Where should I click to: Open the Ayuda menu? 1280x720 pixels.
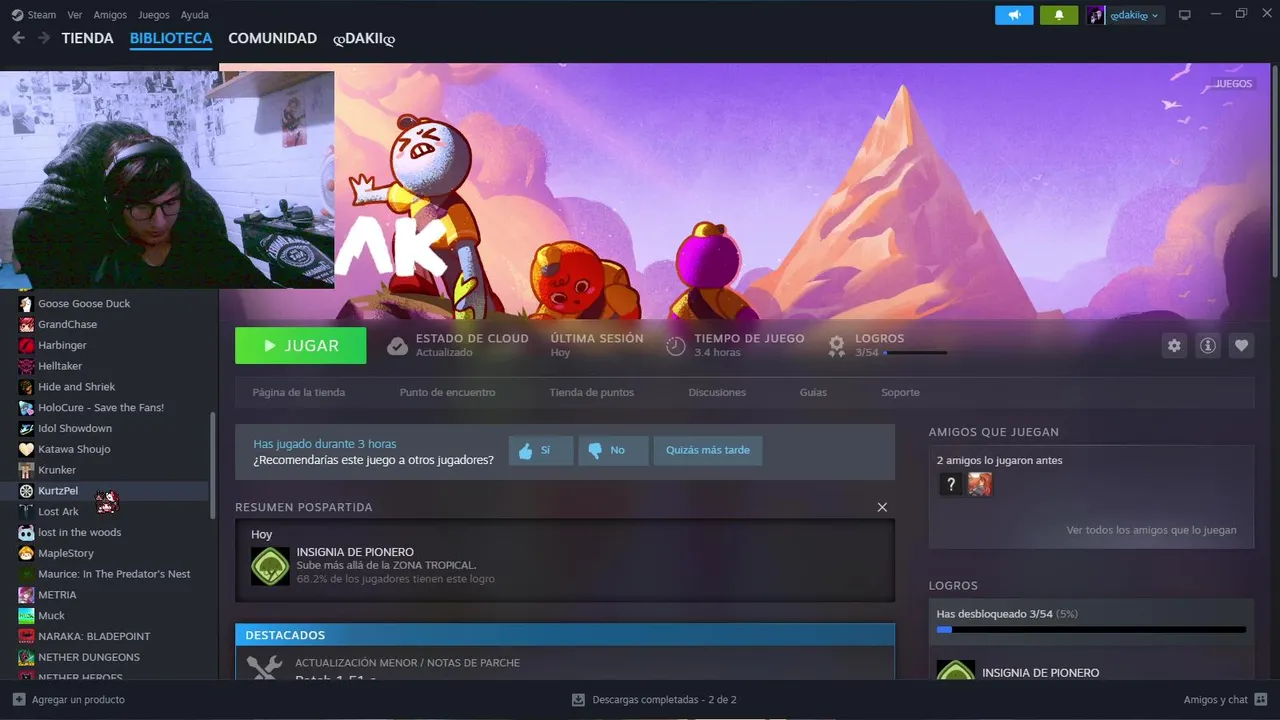[195, 15]
